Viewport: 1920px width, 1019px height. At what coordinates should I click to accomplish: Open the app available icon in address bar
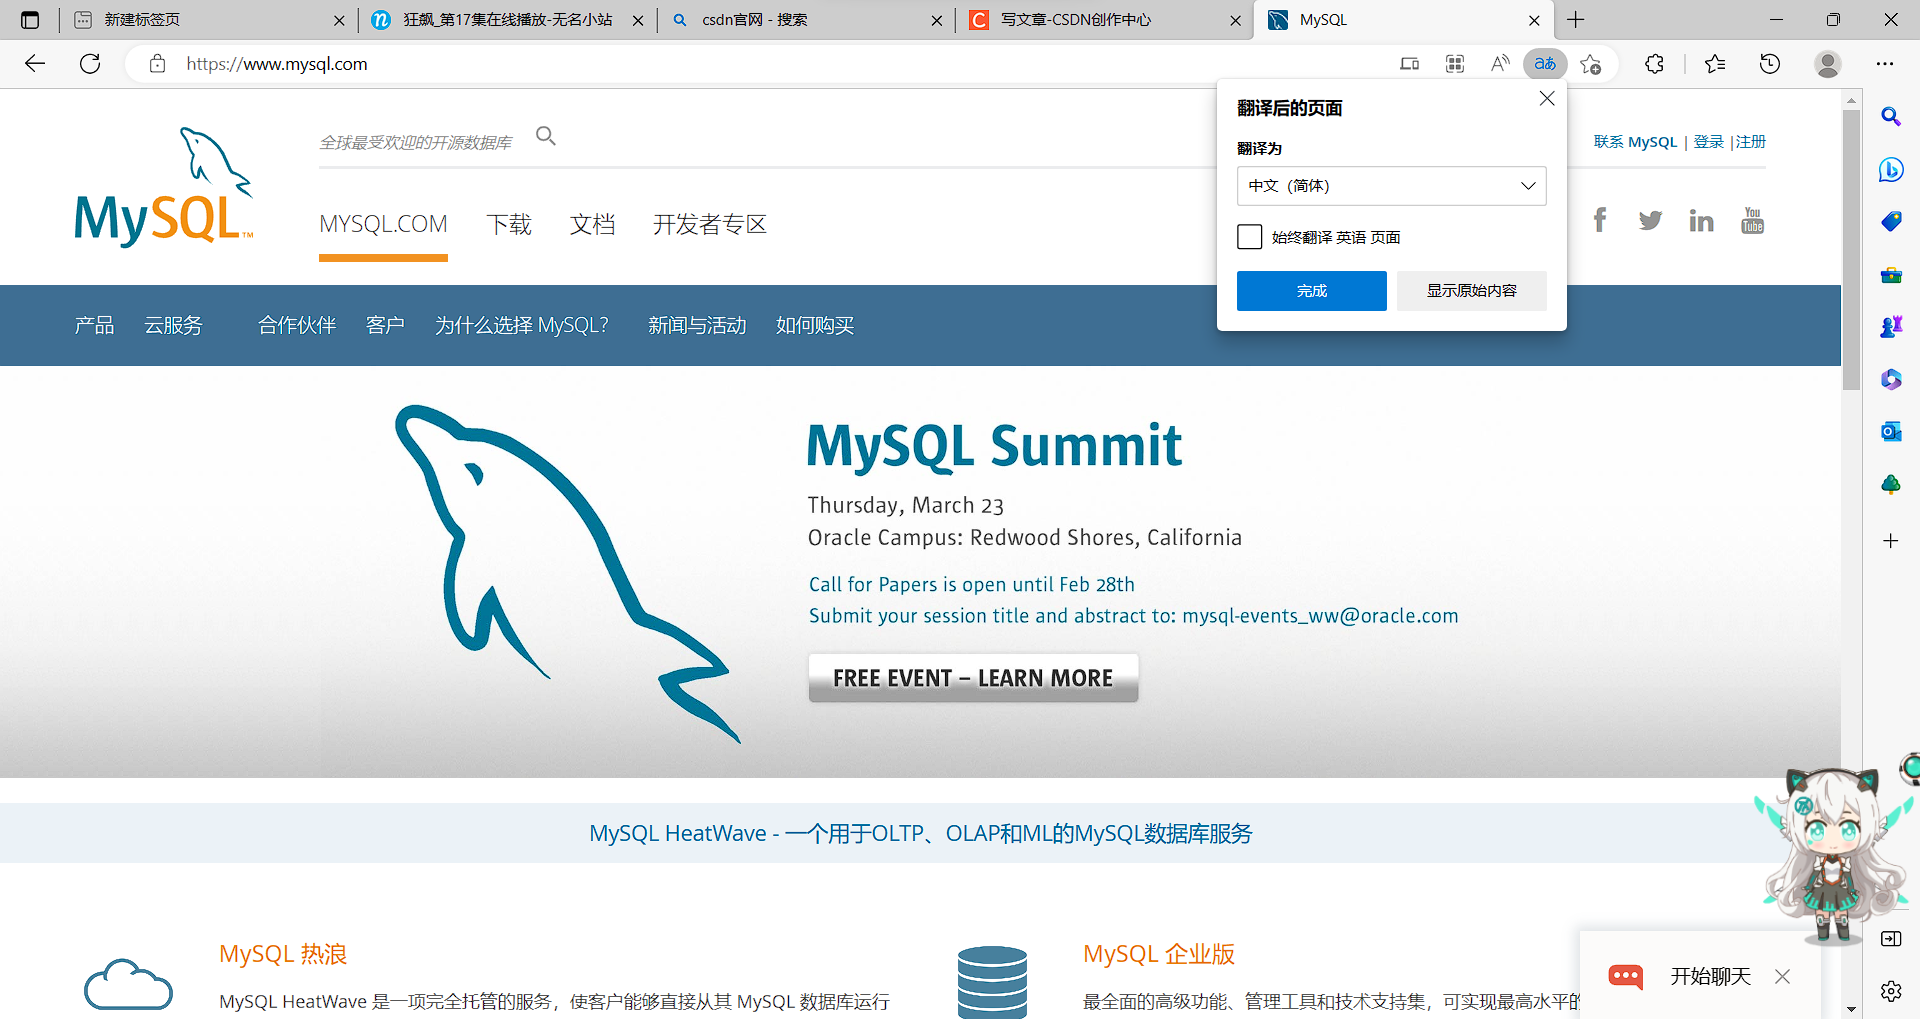tap(1410, 64)
